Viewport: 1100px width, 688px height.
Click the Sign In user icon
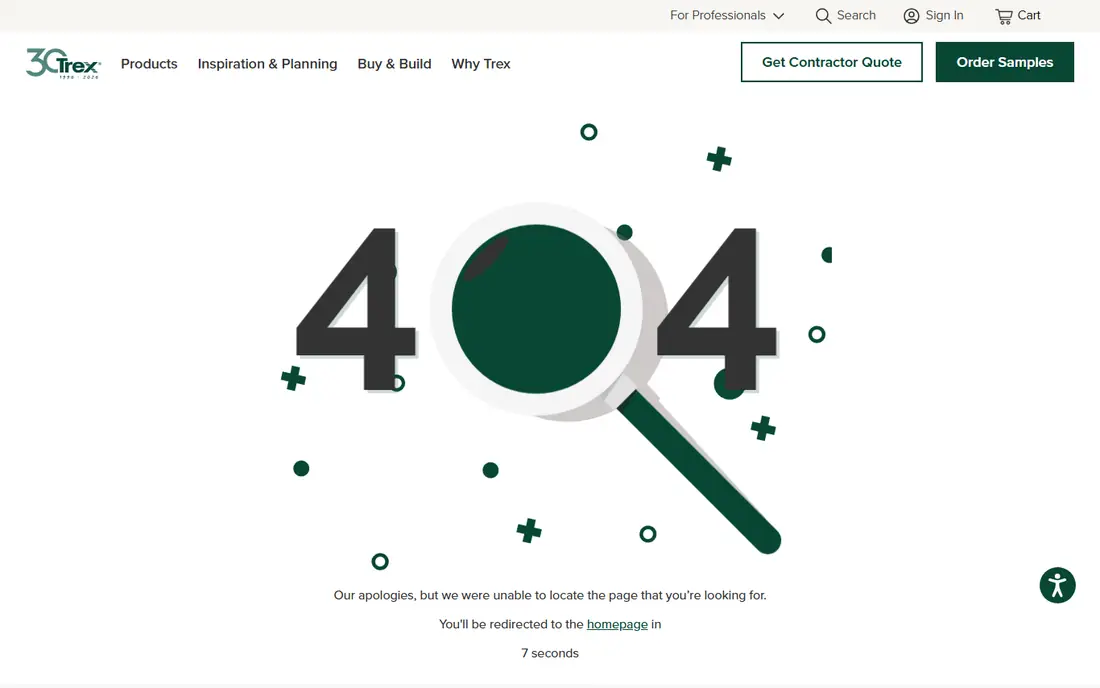coord(911,16)
